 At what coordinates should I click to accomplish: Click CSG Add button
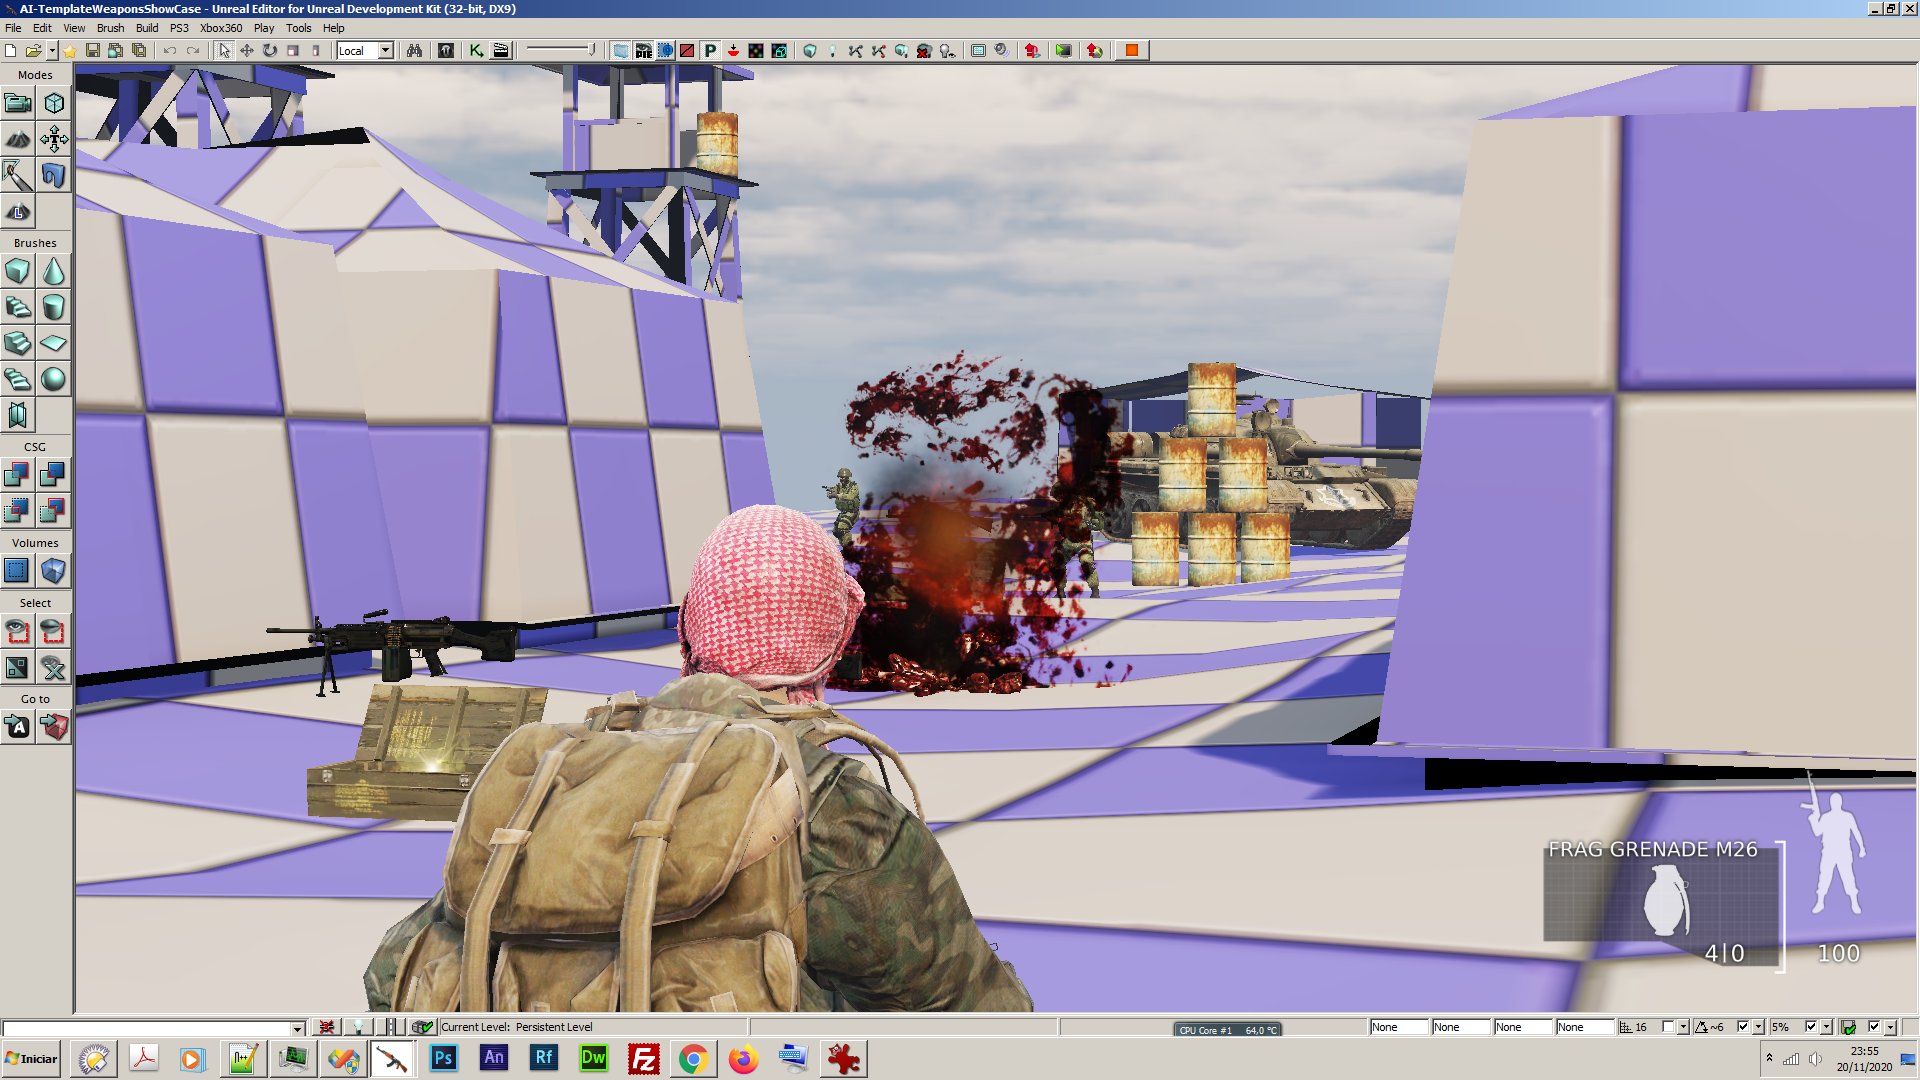point(17,474)
